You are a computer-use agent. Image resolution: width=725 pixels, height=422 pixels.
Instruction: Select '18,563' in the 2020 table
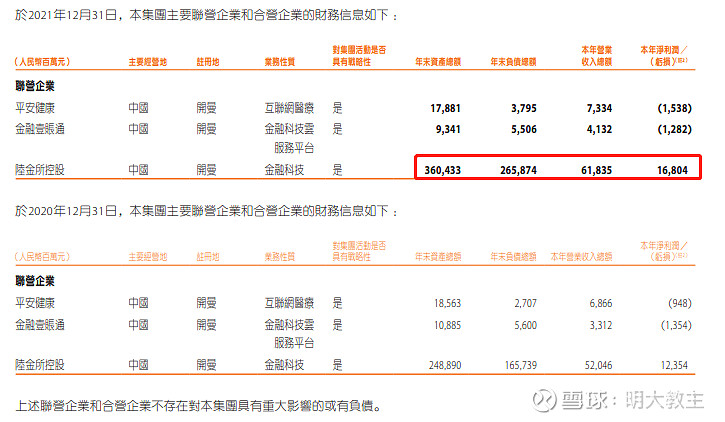447,303
